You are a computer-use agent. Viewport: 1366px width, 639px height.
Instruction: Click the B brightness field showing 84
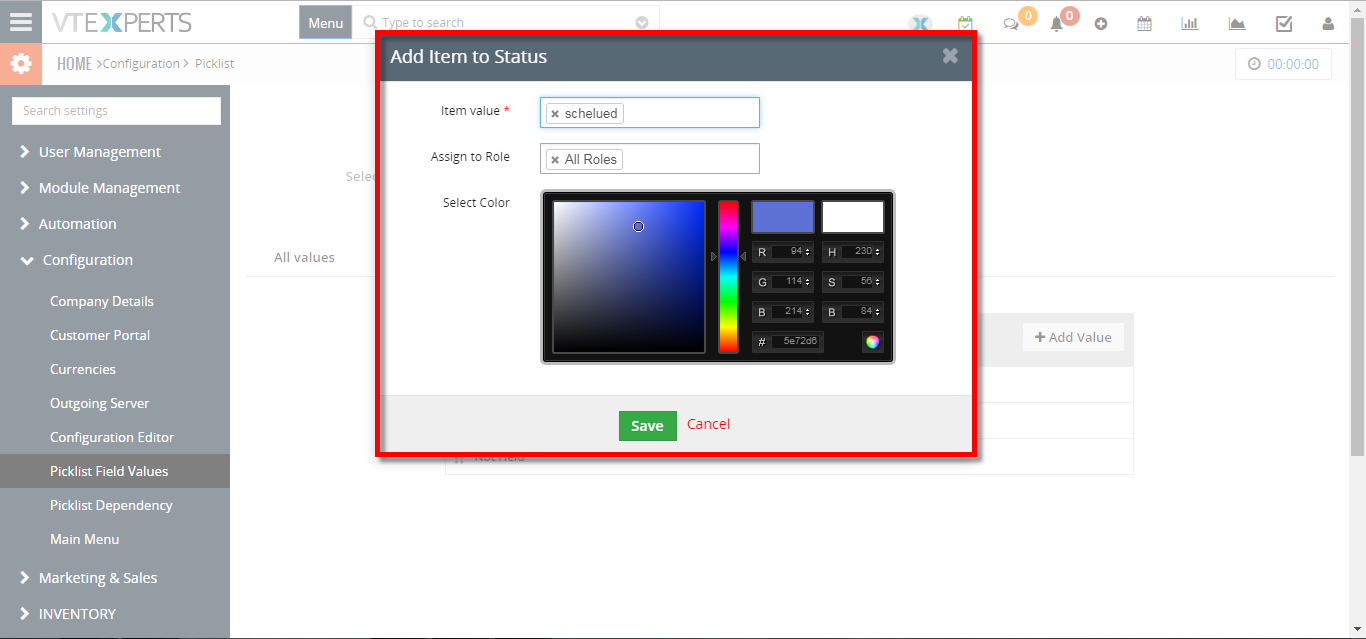tap(858, 312)
